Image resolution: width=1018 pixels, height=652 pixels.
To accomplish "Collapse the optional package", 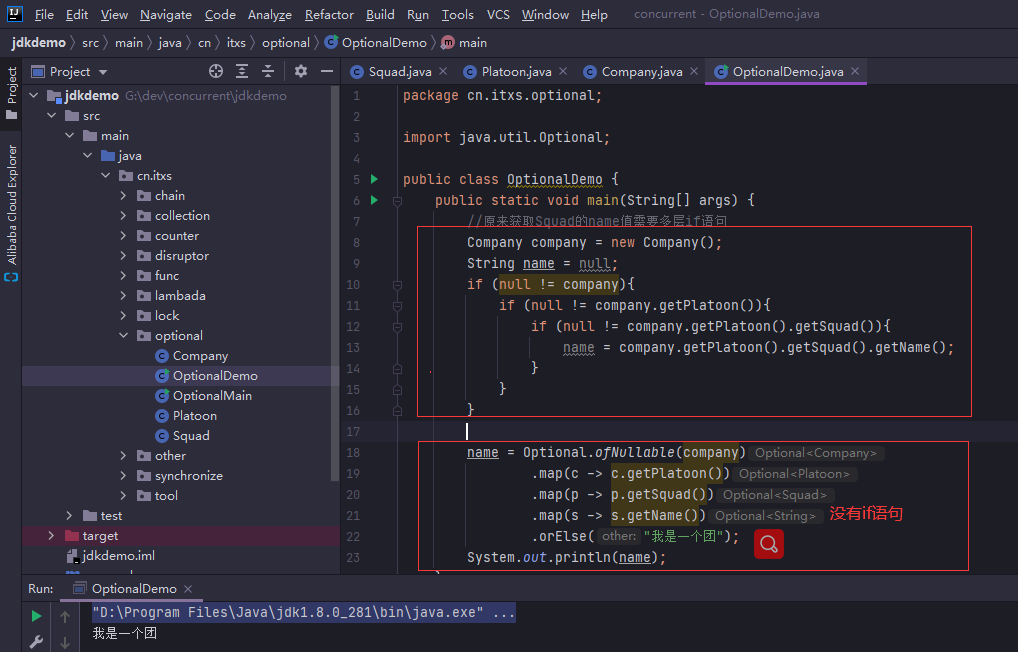I will (123, 336).
